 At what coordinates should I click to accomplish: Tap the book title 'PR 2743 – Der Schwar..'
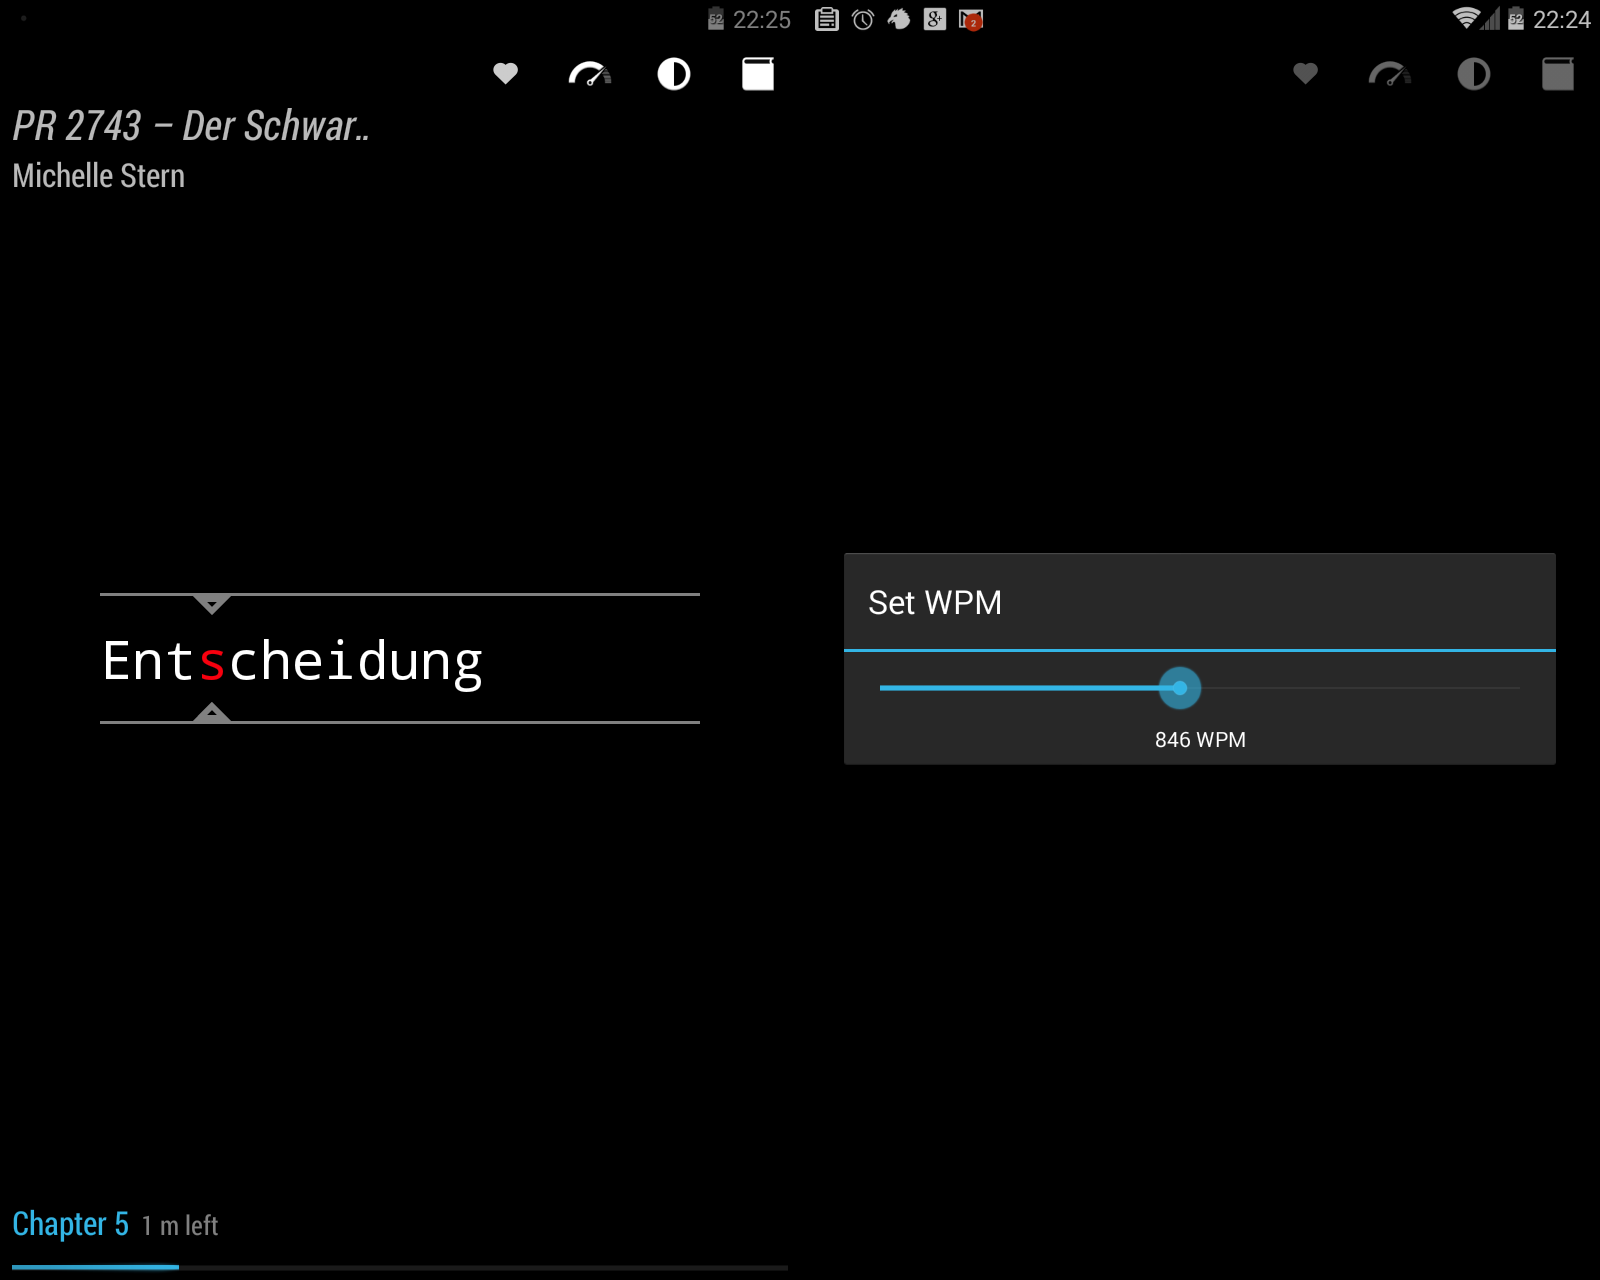point(191,126)
